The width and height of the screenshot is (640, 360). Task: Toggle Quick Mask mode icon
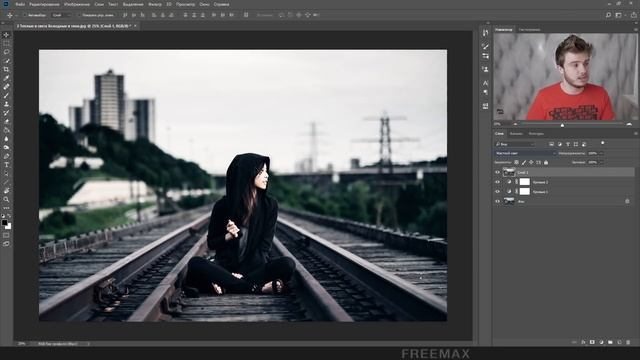click(6, 235)
